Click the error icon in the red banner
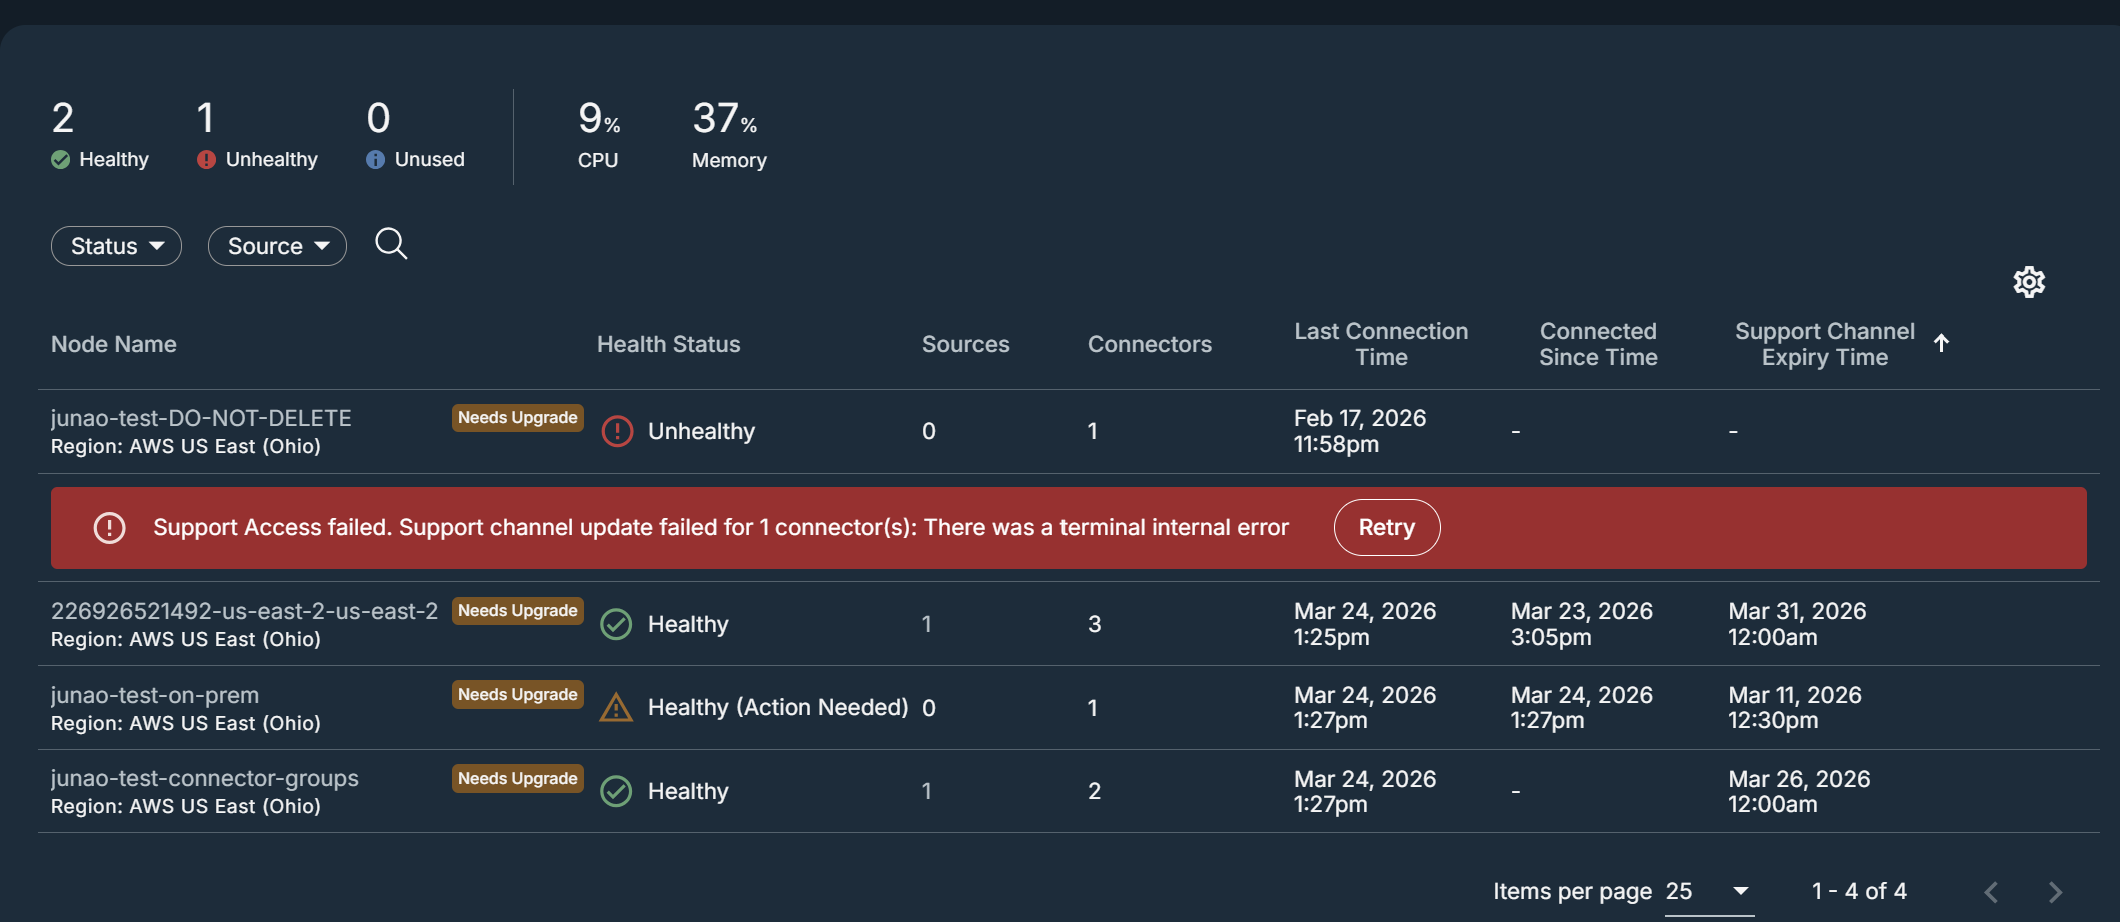Viewport: 2120px width, 922px height. [x=109, y=528]
